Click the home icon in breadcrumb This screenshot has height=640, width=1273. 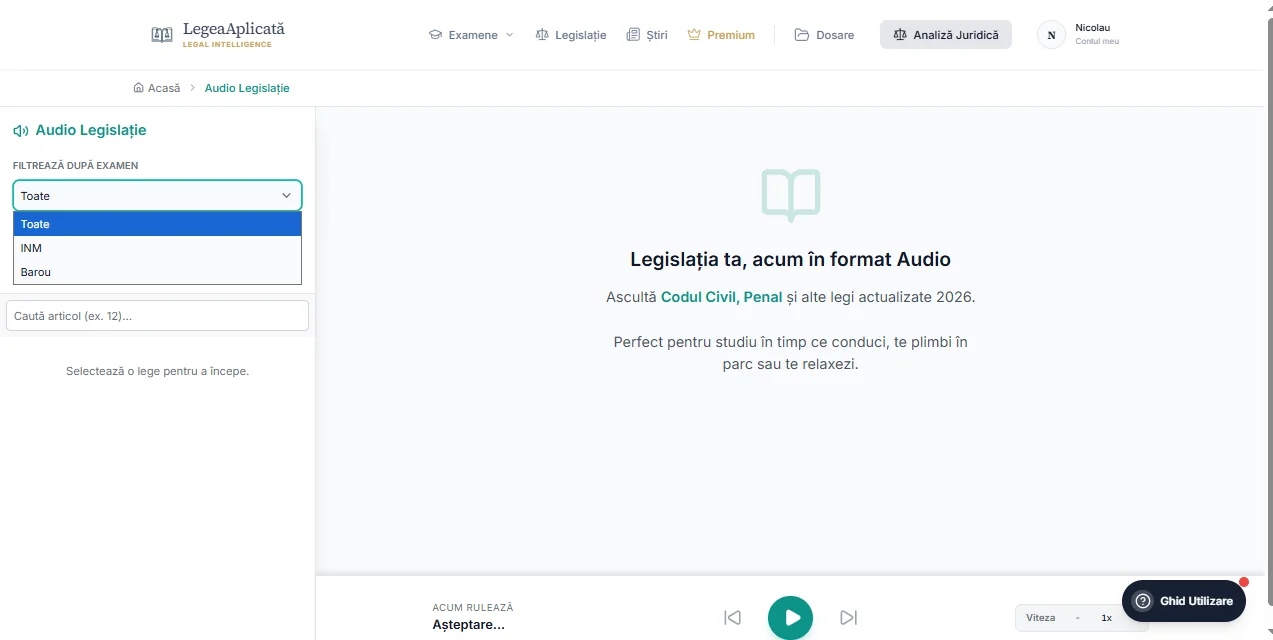click(x=138, y=88)
